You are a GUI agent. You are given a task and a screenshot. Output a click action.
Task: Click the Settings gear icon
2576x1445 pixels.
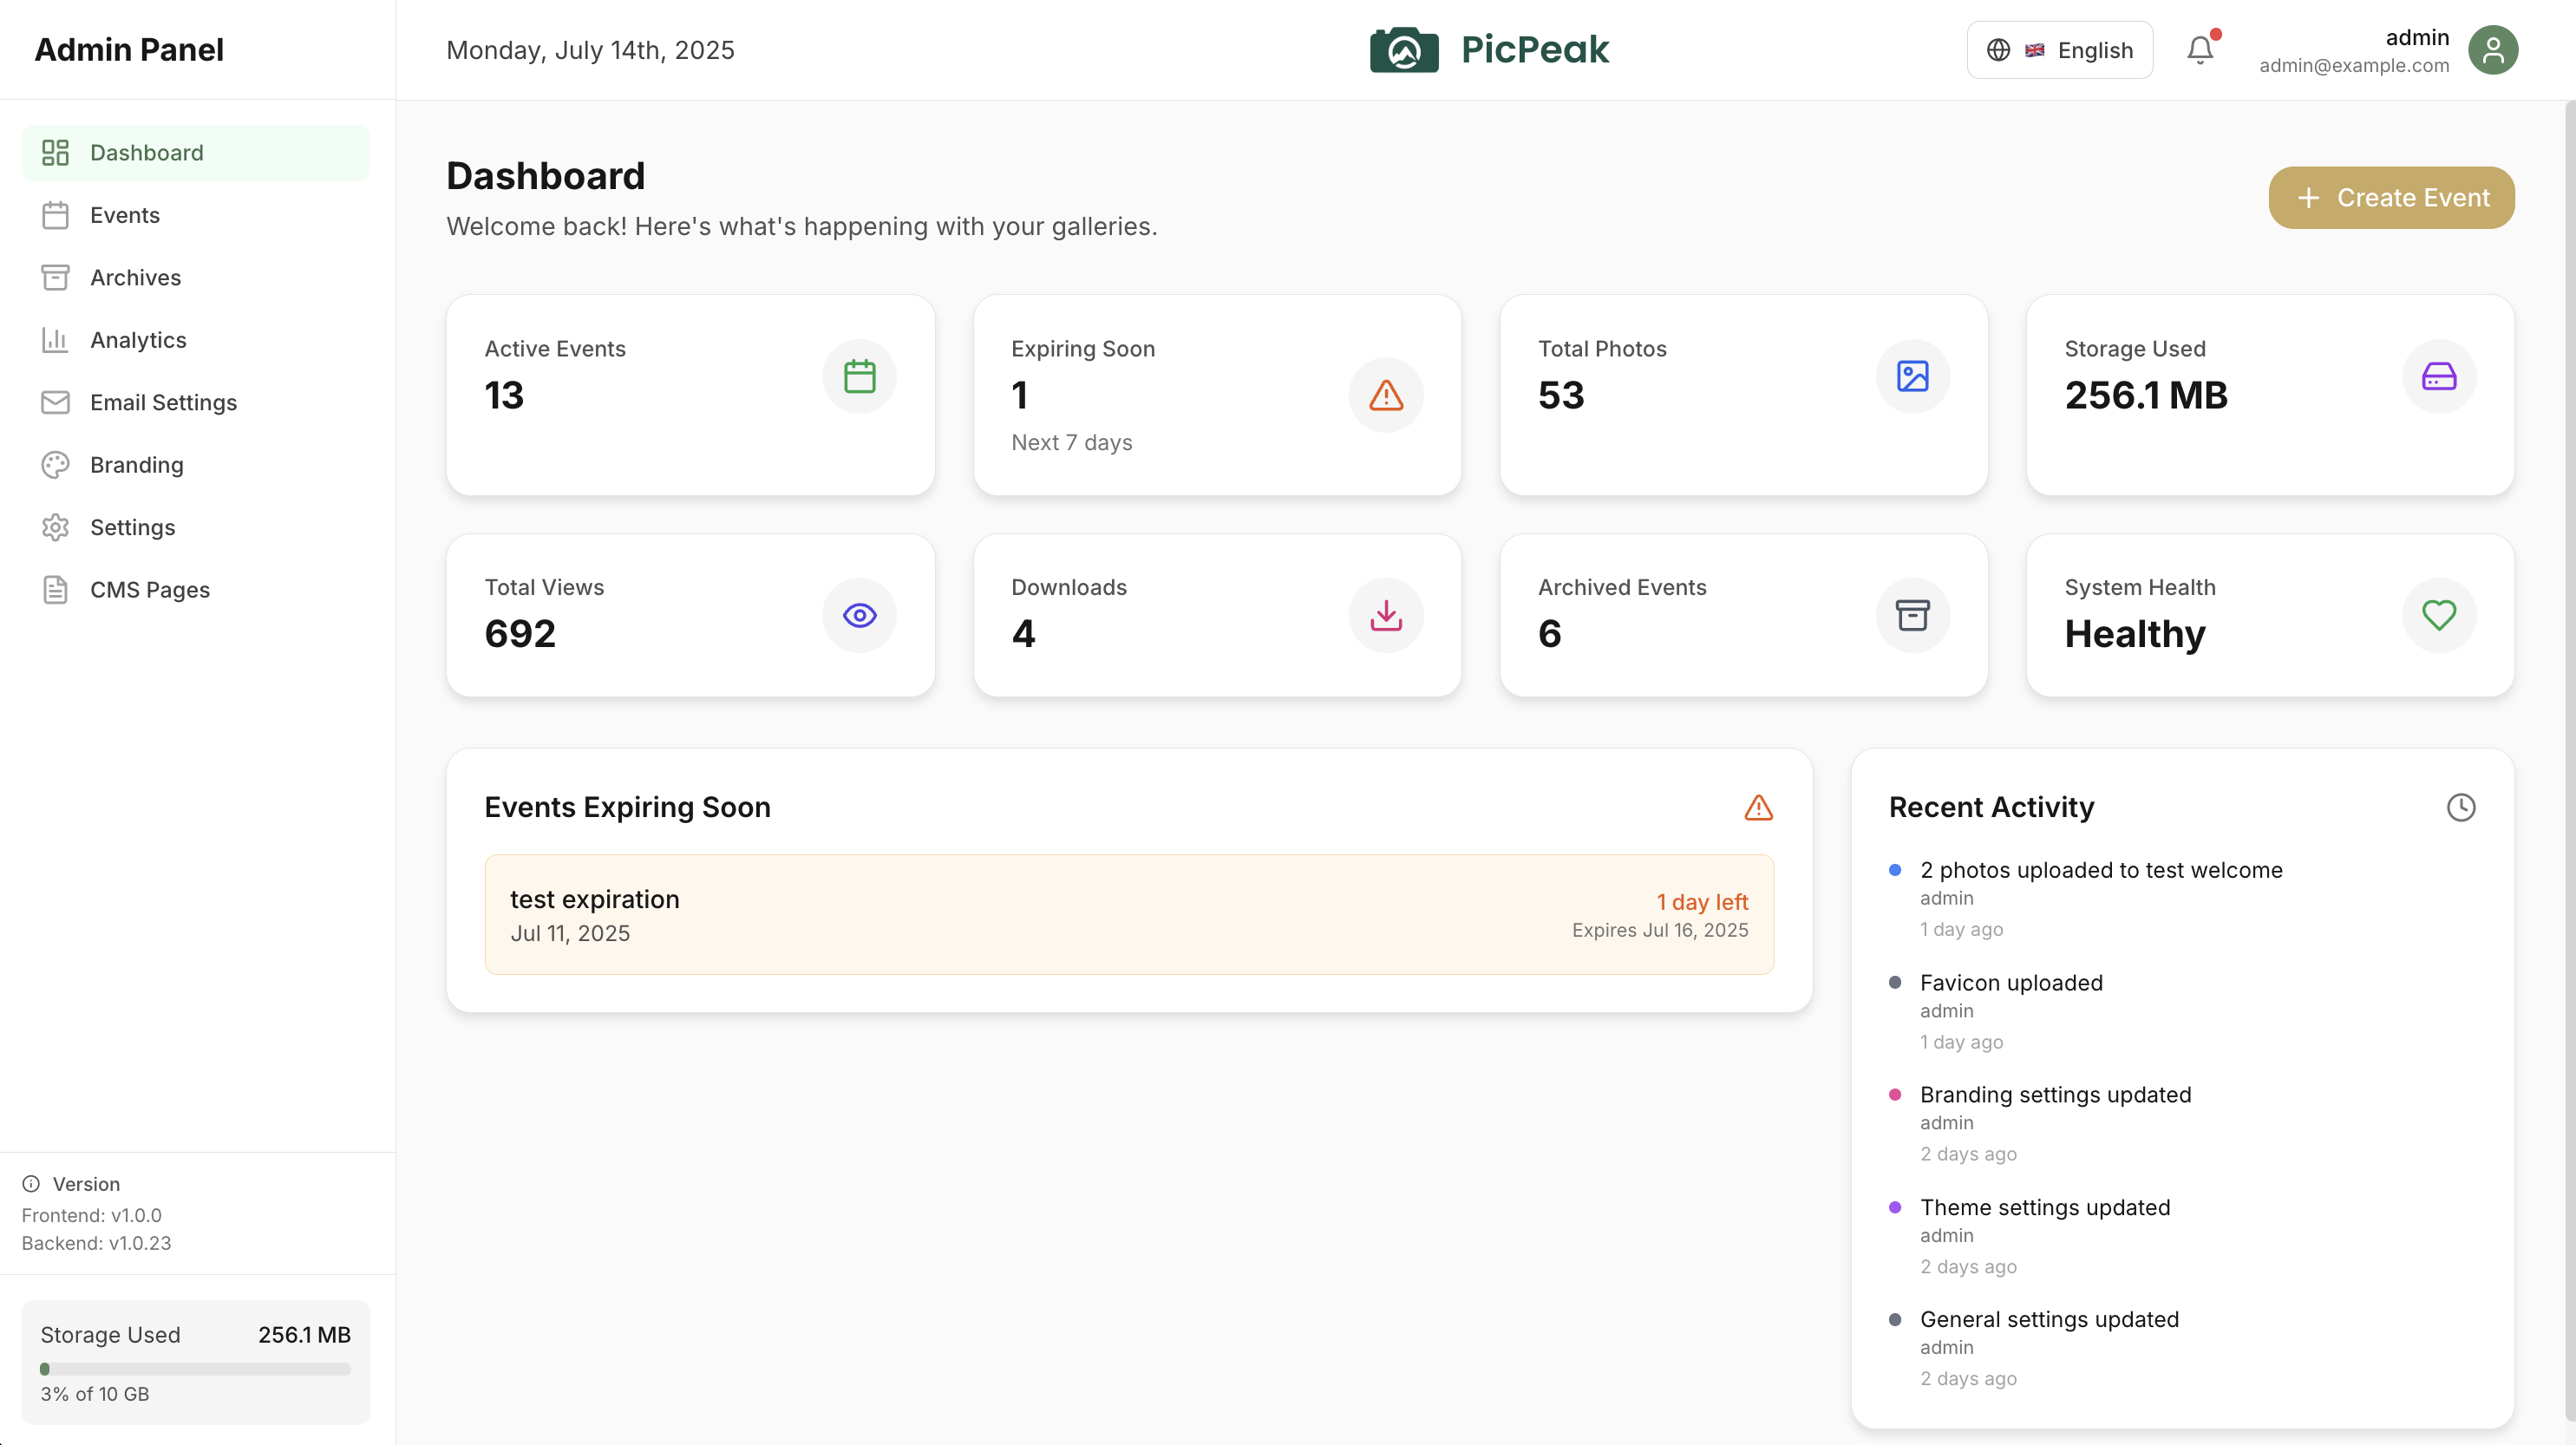click(55, 528)
